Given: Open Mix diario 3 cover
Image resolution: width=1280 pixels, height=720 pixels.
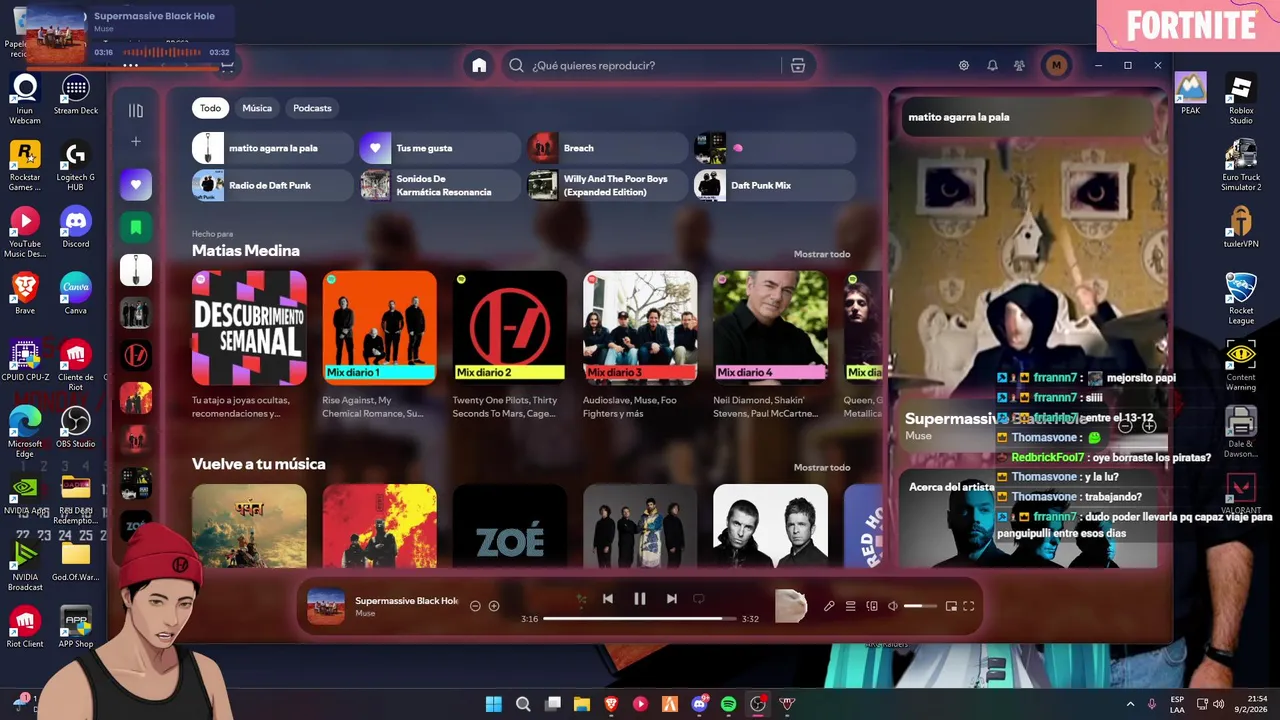Looking at the screenshot, I should point(640,328).
